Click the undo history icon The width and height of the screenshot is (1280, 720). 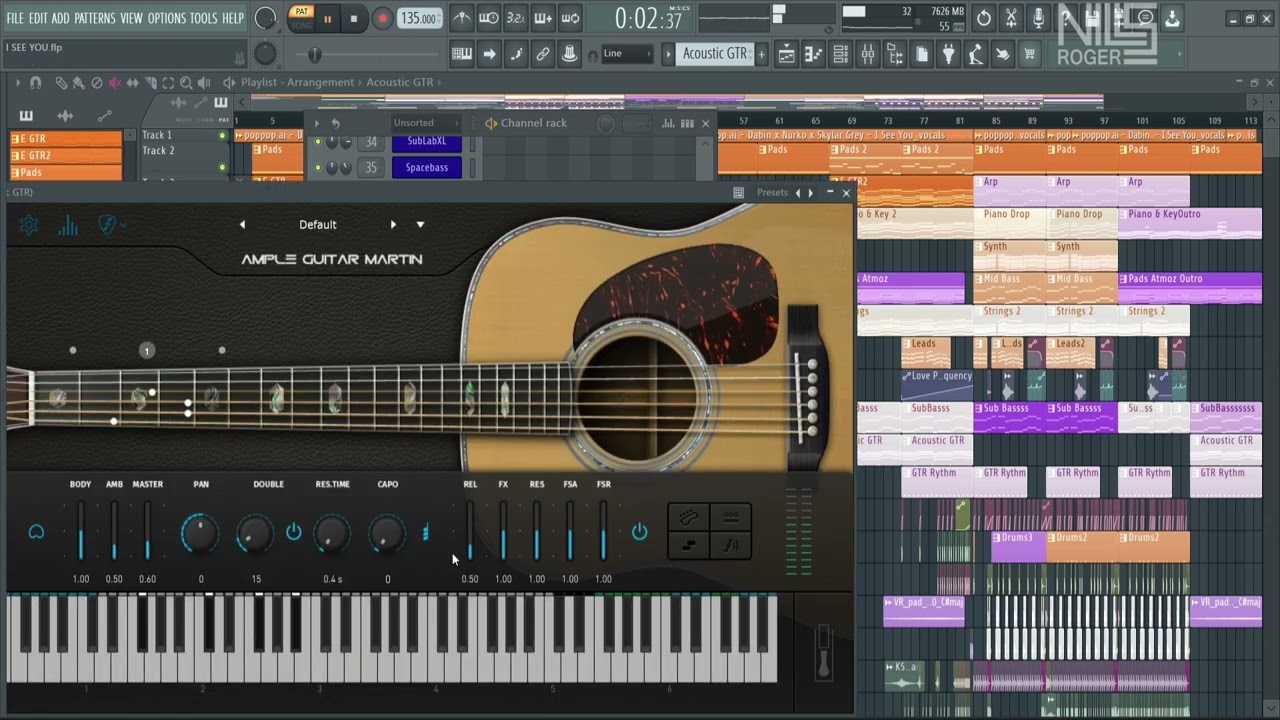pyautogui.click(x=984, y=18)
